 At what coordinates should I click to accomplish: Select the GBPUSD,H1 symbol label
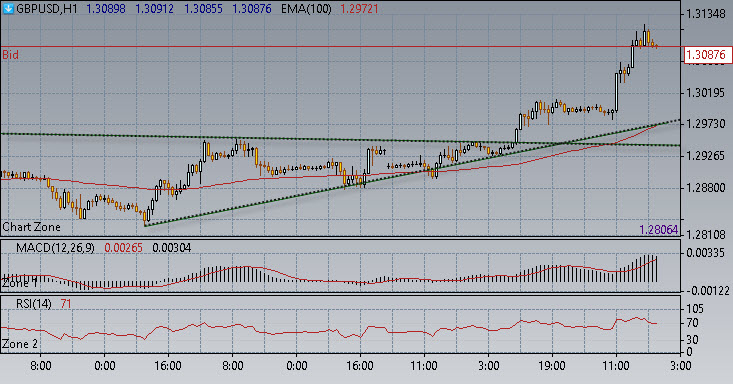(47, 9)
